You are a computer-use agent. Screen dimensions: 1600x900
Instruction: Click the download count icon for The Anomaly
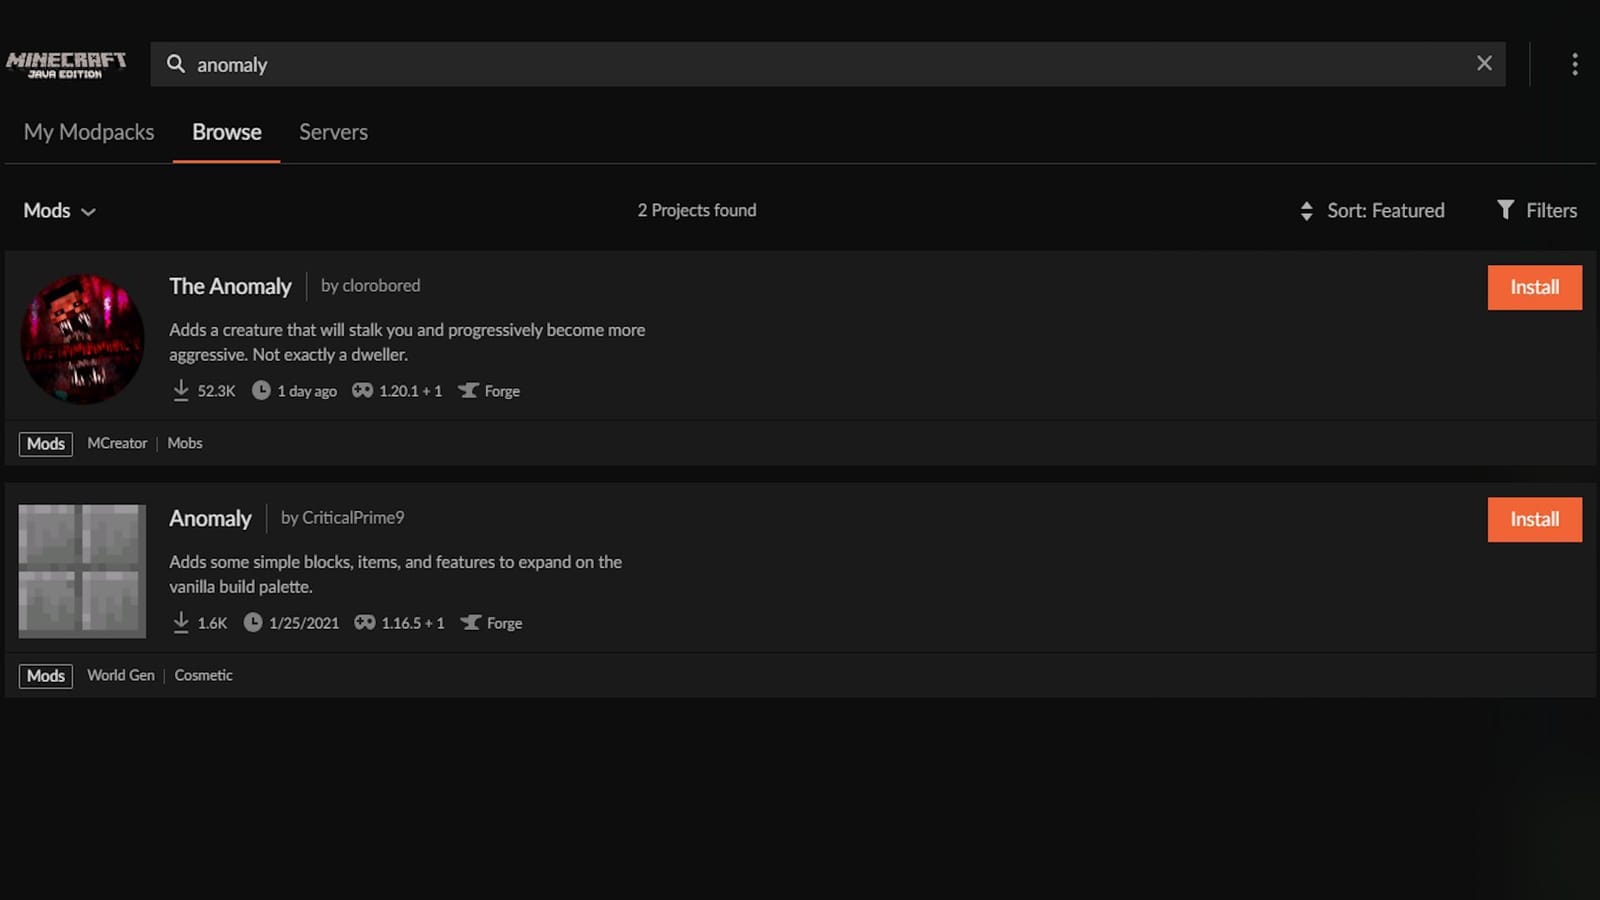181,390
